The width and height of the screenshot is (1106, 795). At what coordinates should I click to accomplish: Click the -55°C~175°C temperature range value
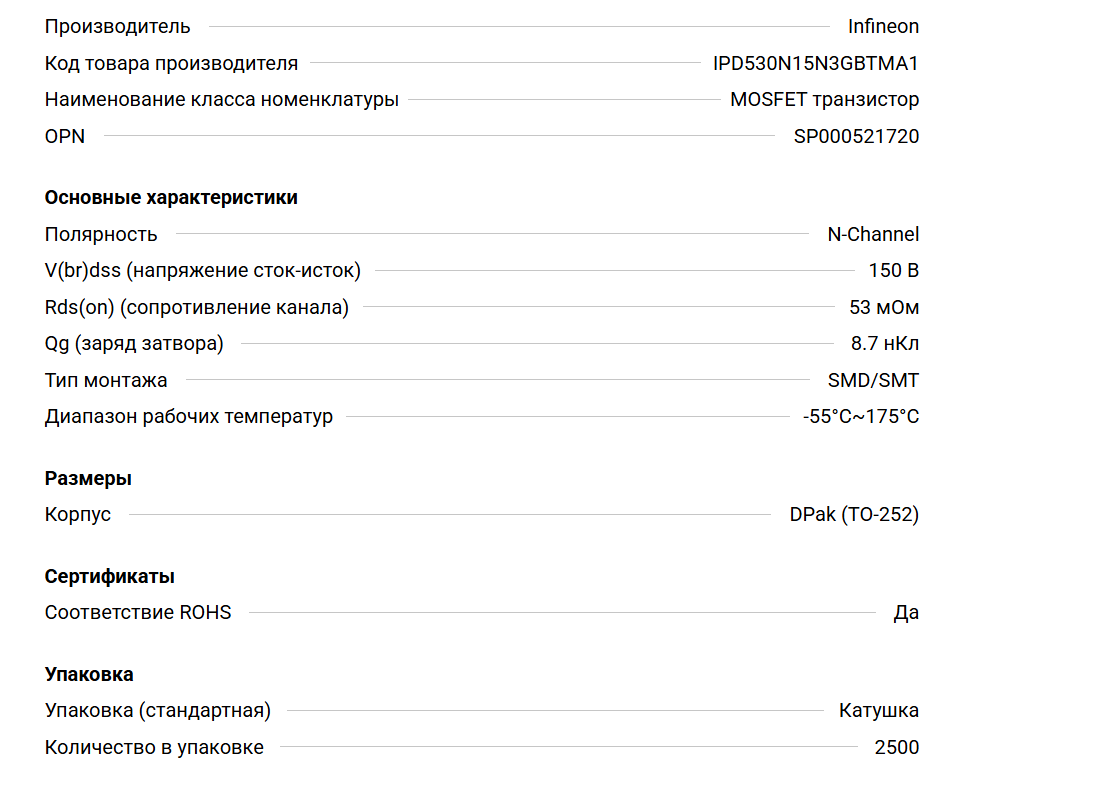click(x=860, y=417)
